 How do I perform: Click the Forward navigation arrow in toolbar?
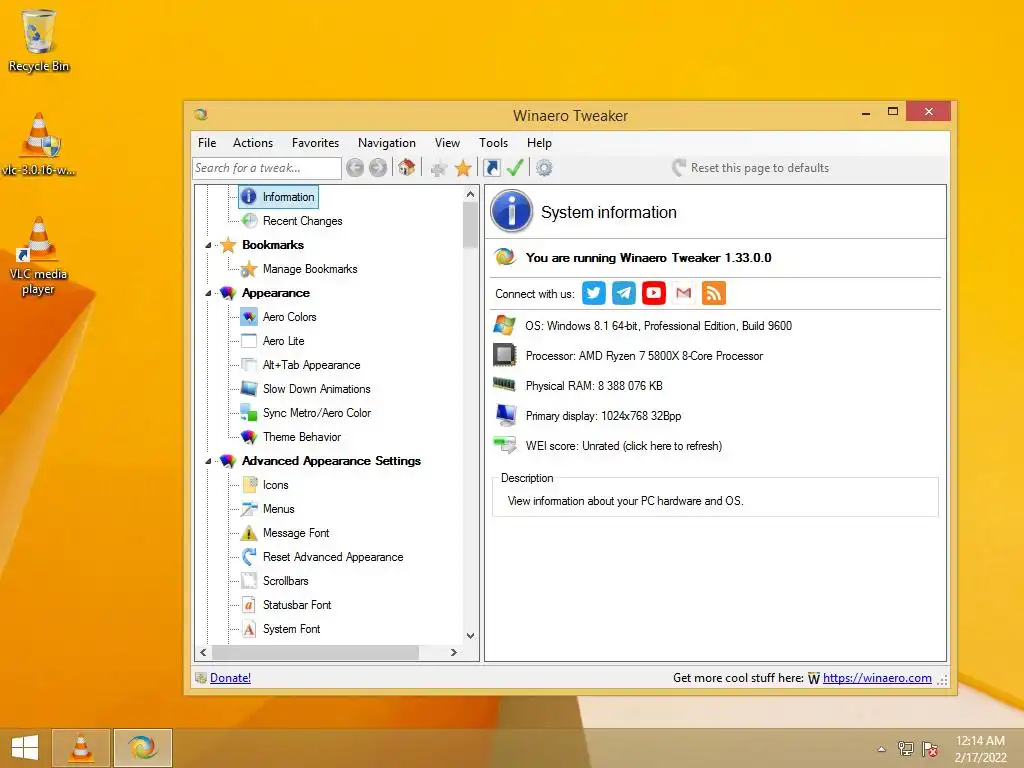point(377,168)
